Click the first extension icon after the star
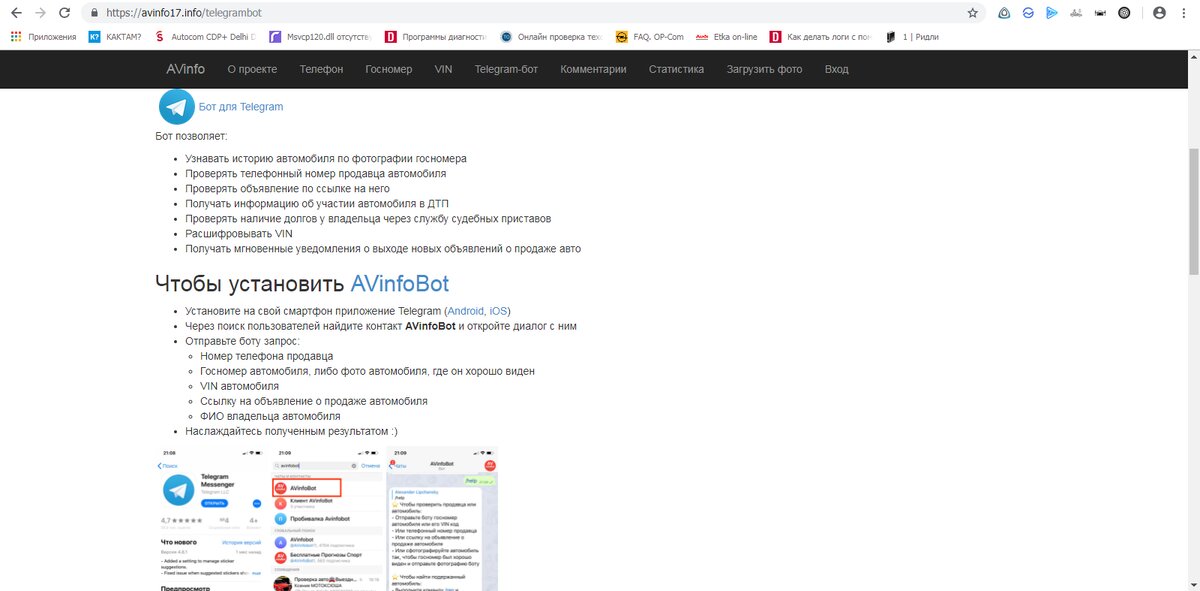The image size is (1200, 591). pos(1004,13)
